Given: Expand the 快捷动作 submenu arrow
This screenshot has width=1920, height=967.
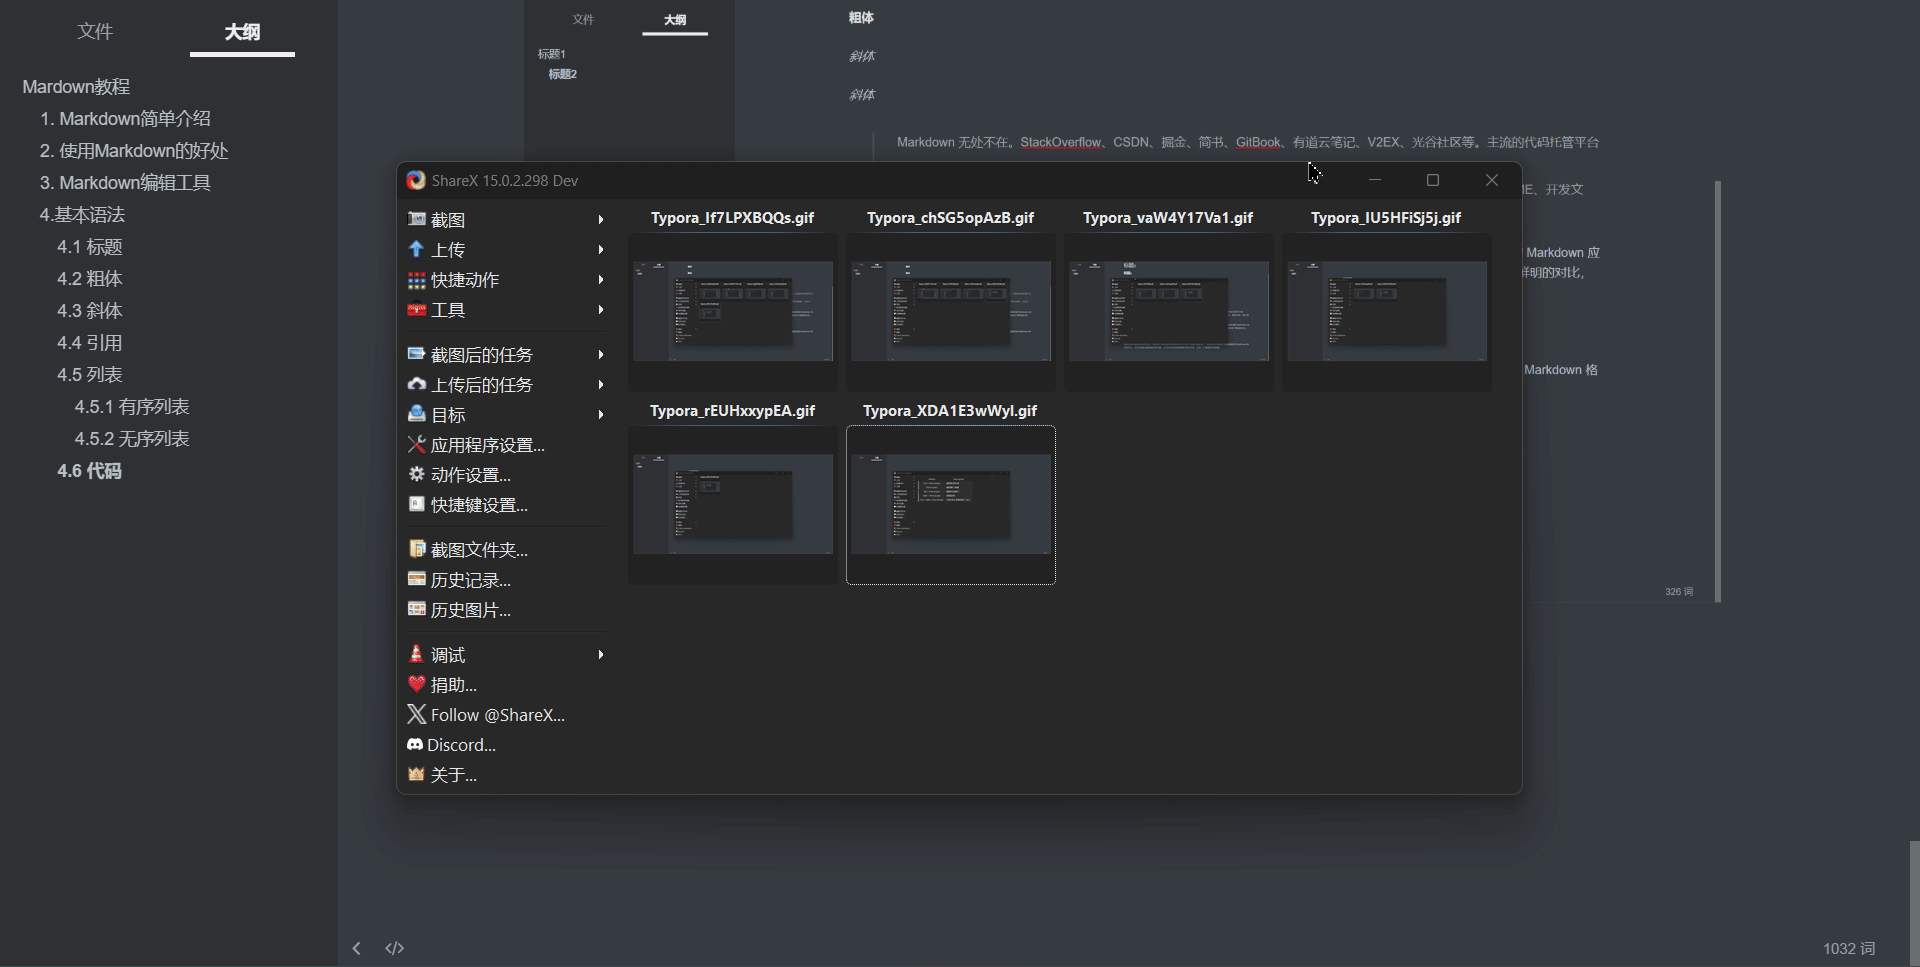Looking at the screenshot, I should click(x=601, y=280).
